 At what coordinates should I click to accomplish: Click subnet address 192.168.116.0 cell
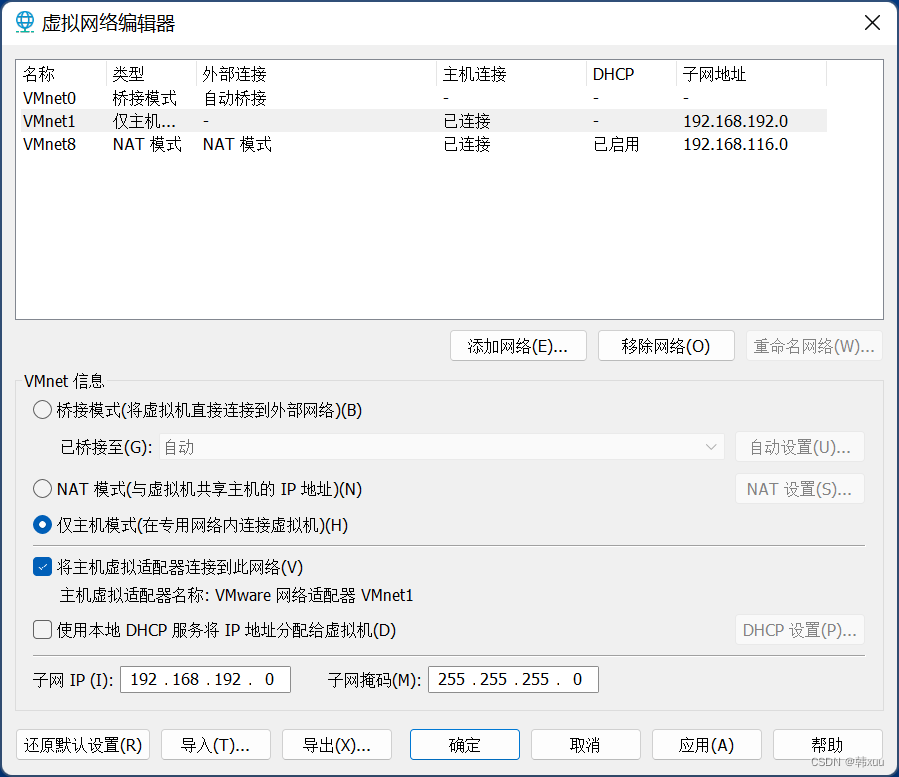click(736, 144)
